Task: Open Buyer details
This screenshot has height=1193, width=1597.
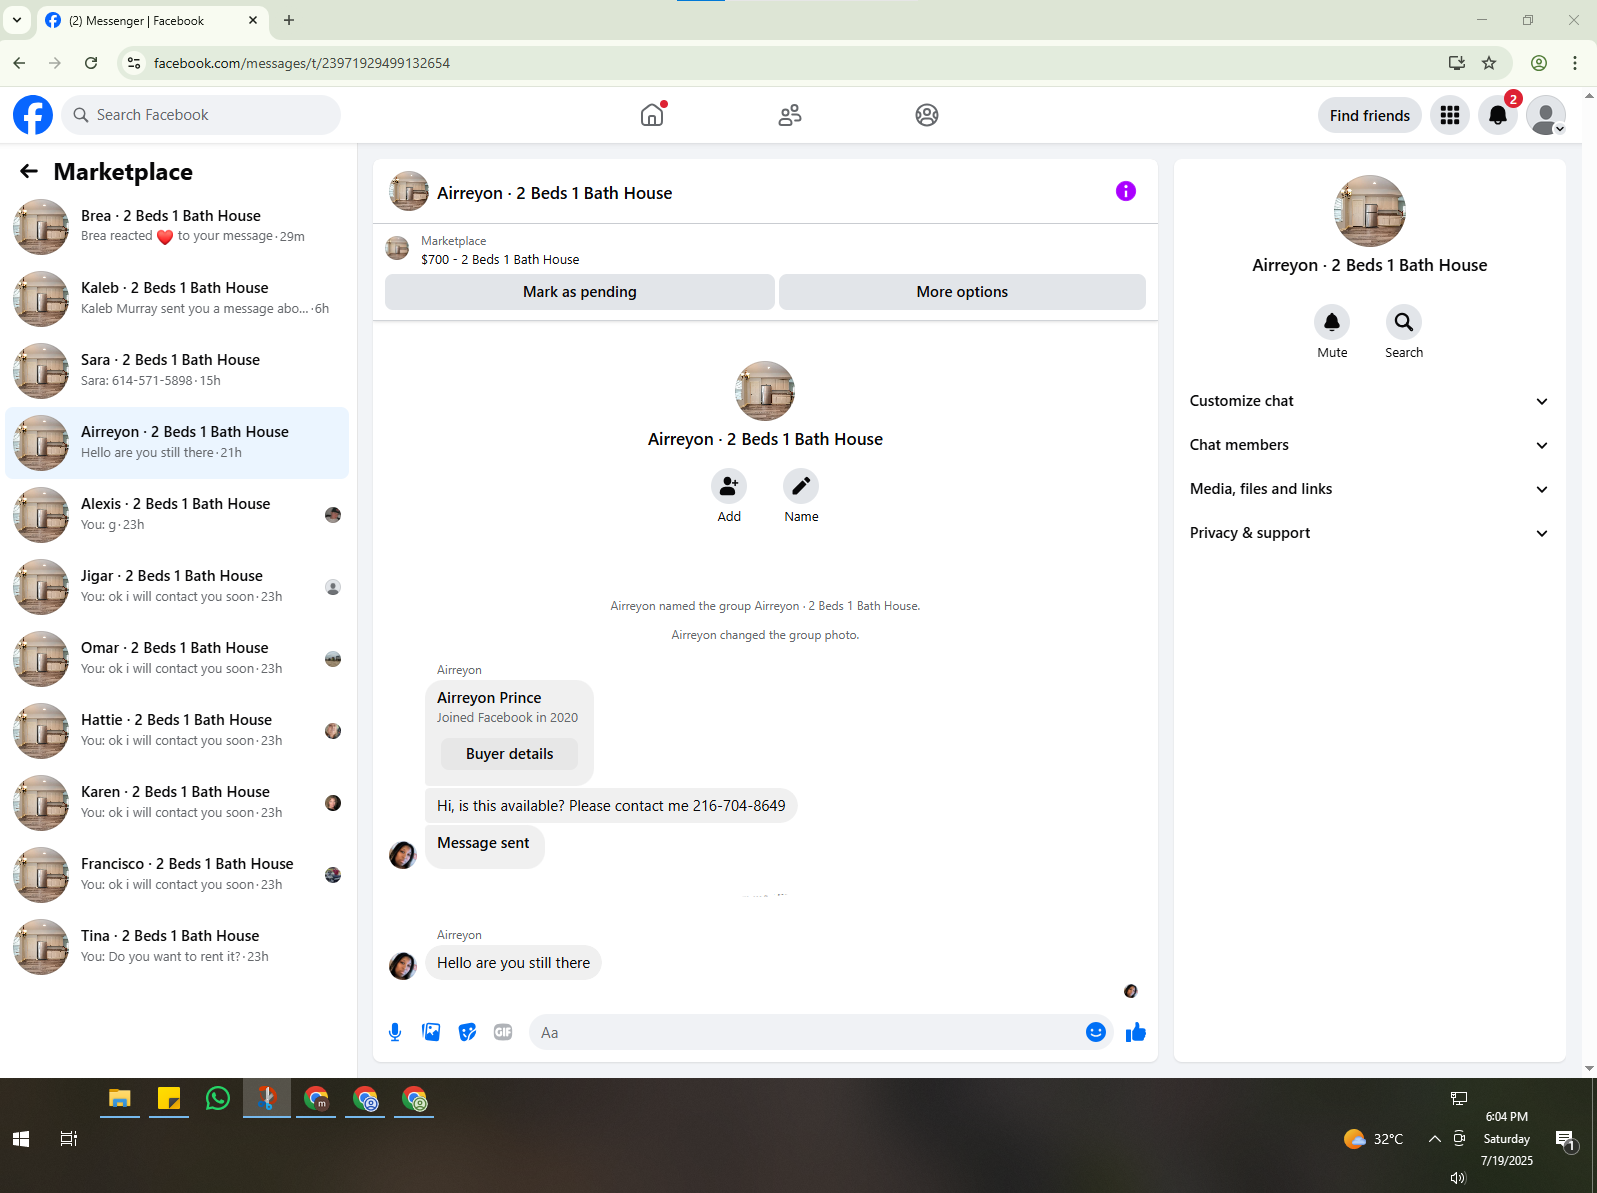Action: pyautogui.click(x=509, y=754)
